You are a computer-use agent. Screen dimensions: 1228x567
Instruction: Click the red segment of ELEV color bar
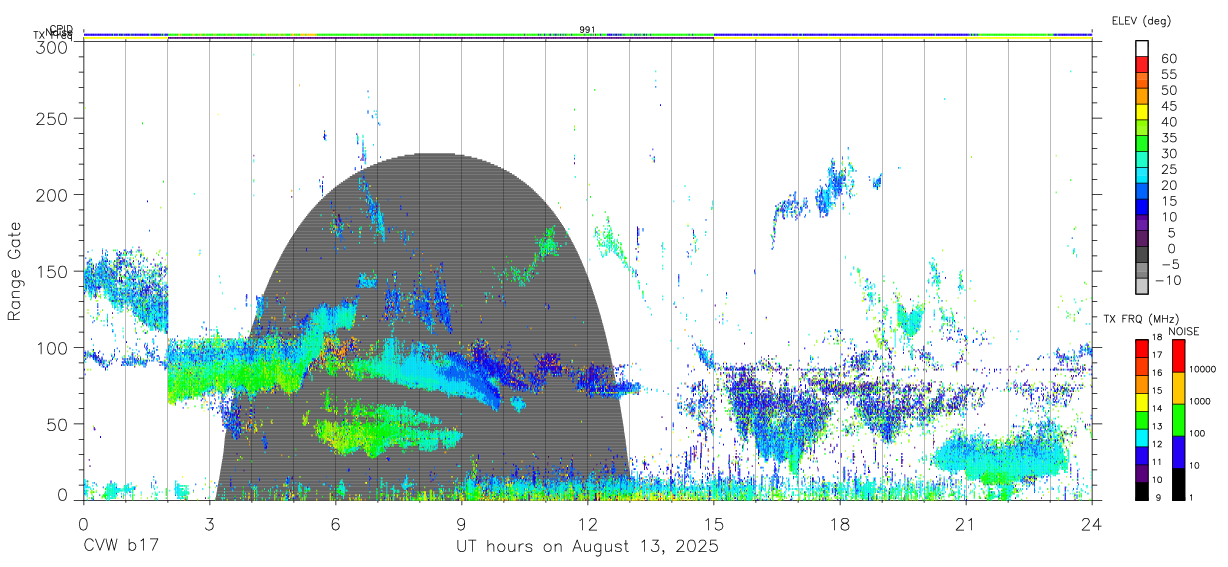[x=1142, y=64]
